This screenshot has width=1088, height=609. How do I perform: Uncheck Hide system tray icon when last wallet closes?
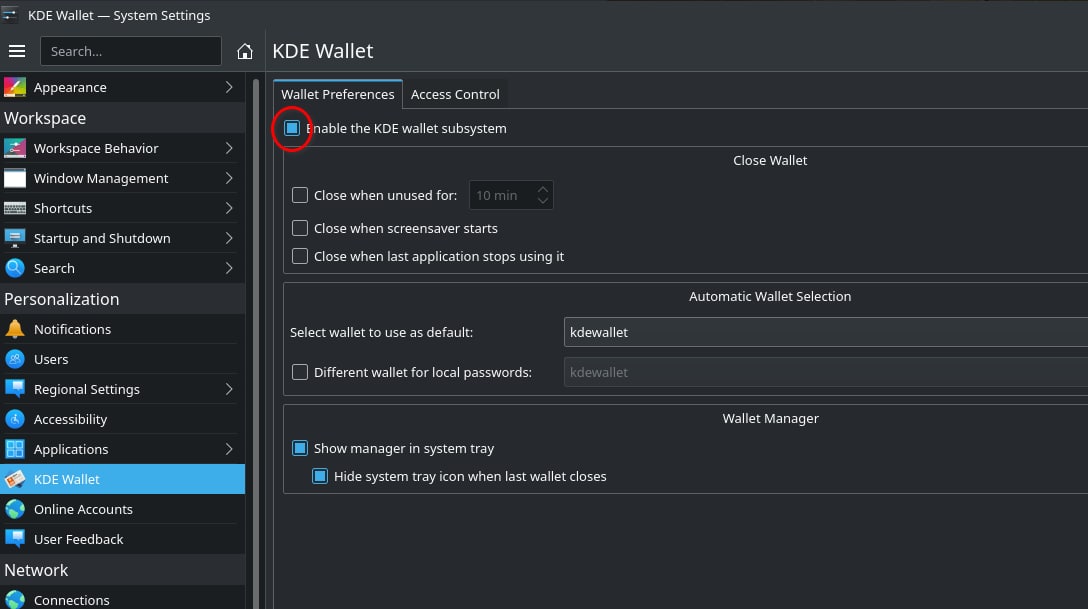(x=320, y=476)
